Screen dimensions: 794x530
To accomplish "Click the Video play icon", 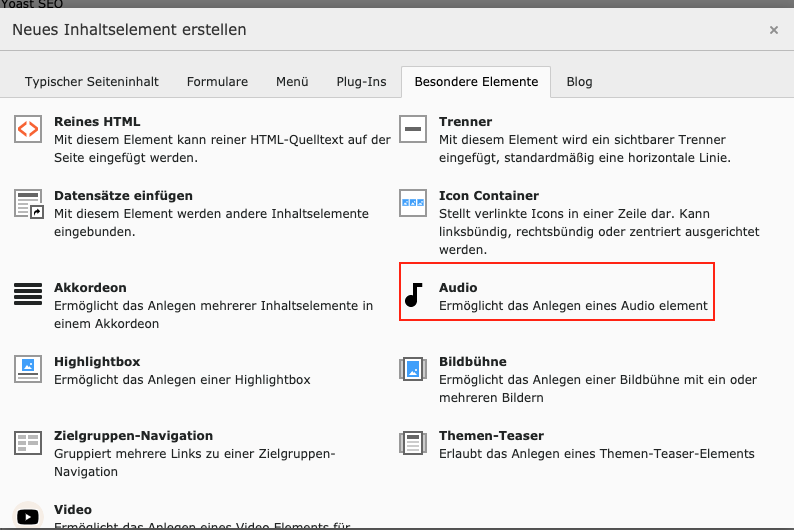I will (x=28, y=515).
